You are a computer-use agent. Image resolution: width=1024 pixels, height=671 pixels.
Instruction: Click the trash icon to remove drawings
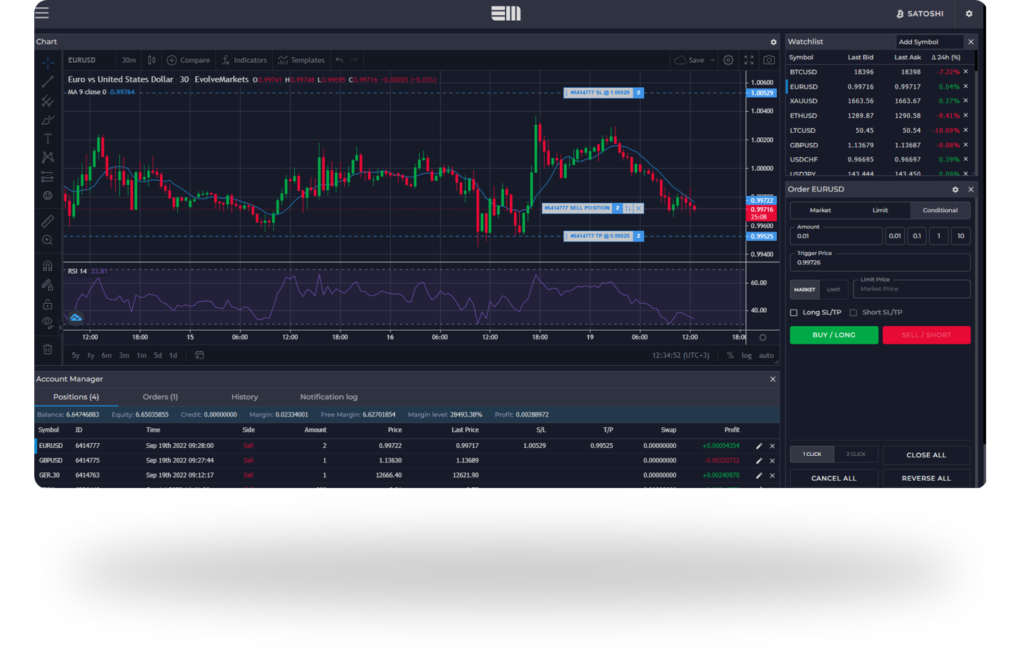(47, 349)
